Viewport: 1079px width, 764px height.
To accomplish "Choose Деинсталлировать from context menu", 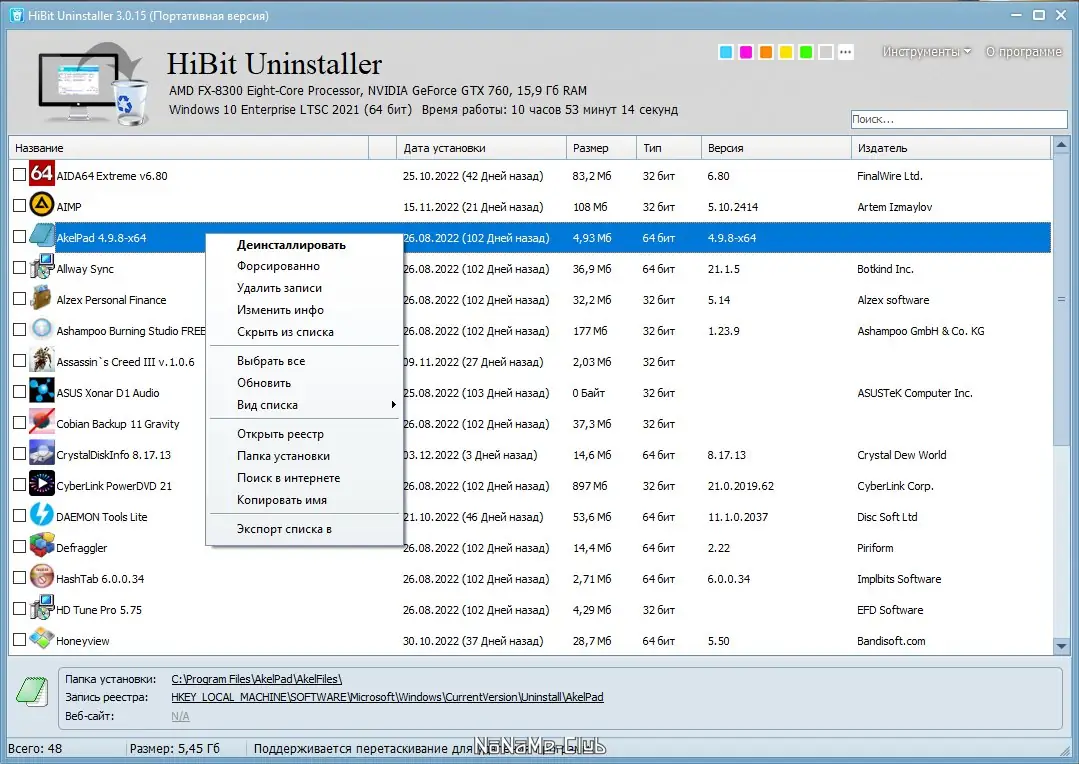I will [x=305, y=245].
